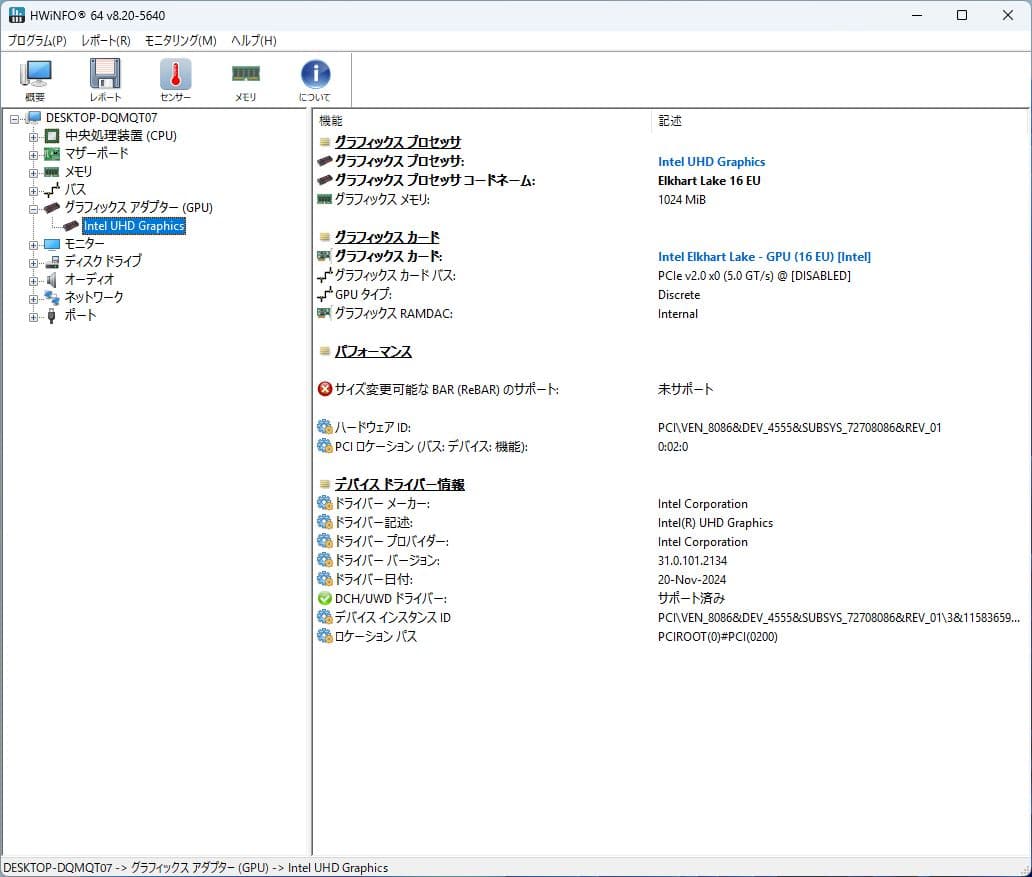Collapse the グラフィックス アダプター (GPU) node
This screenshot has width=1032, height=877.
(x=34, y=208)
